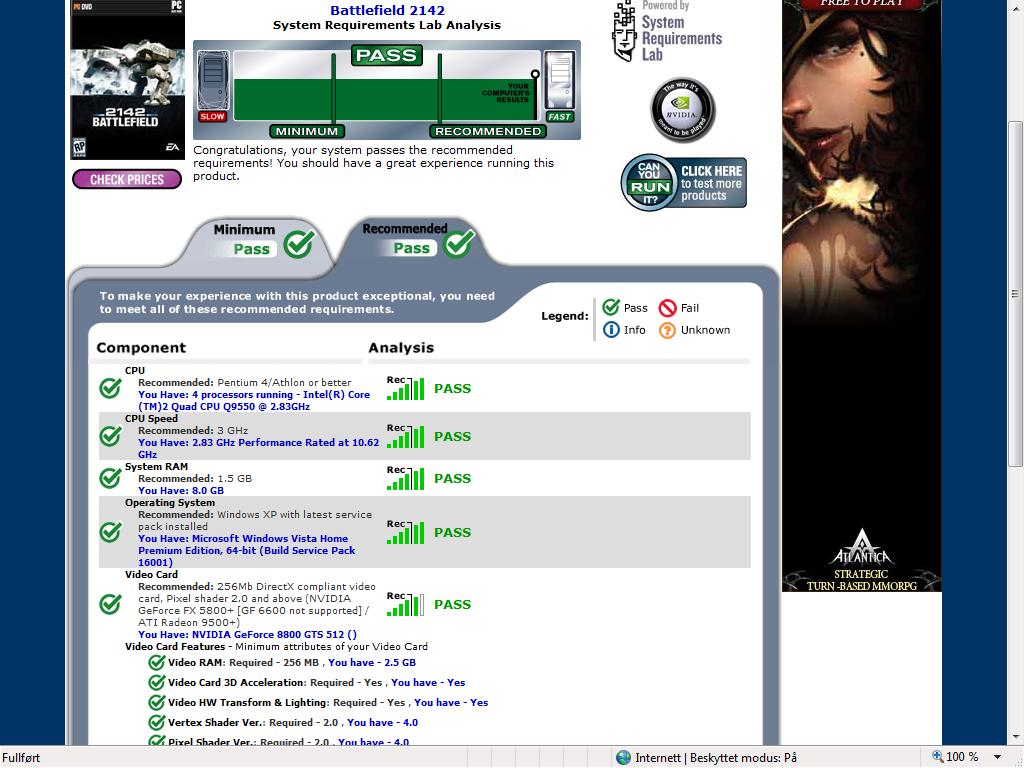Click the PASS label on performance meter

(387, 56)
